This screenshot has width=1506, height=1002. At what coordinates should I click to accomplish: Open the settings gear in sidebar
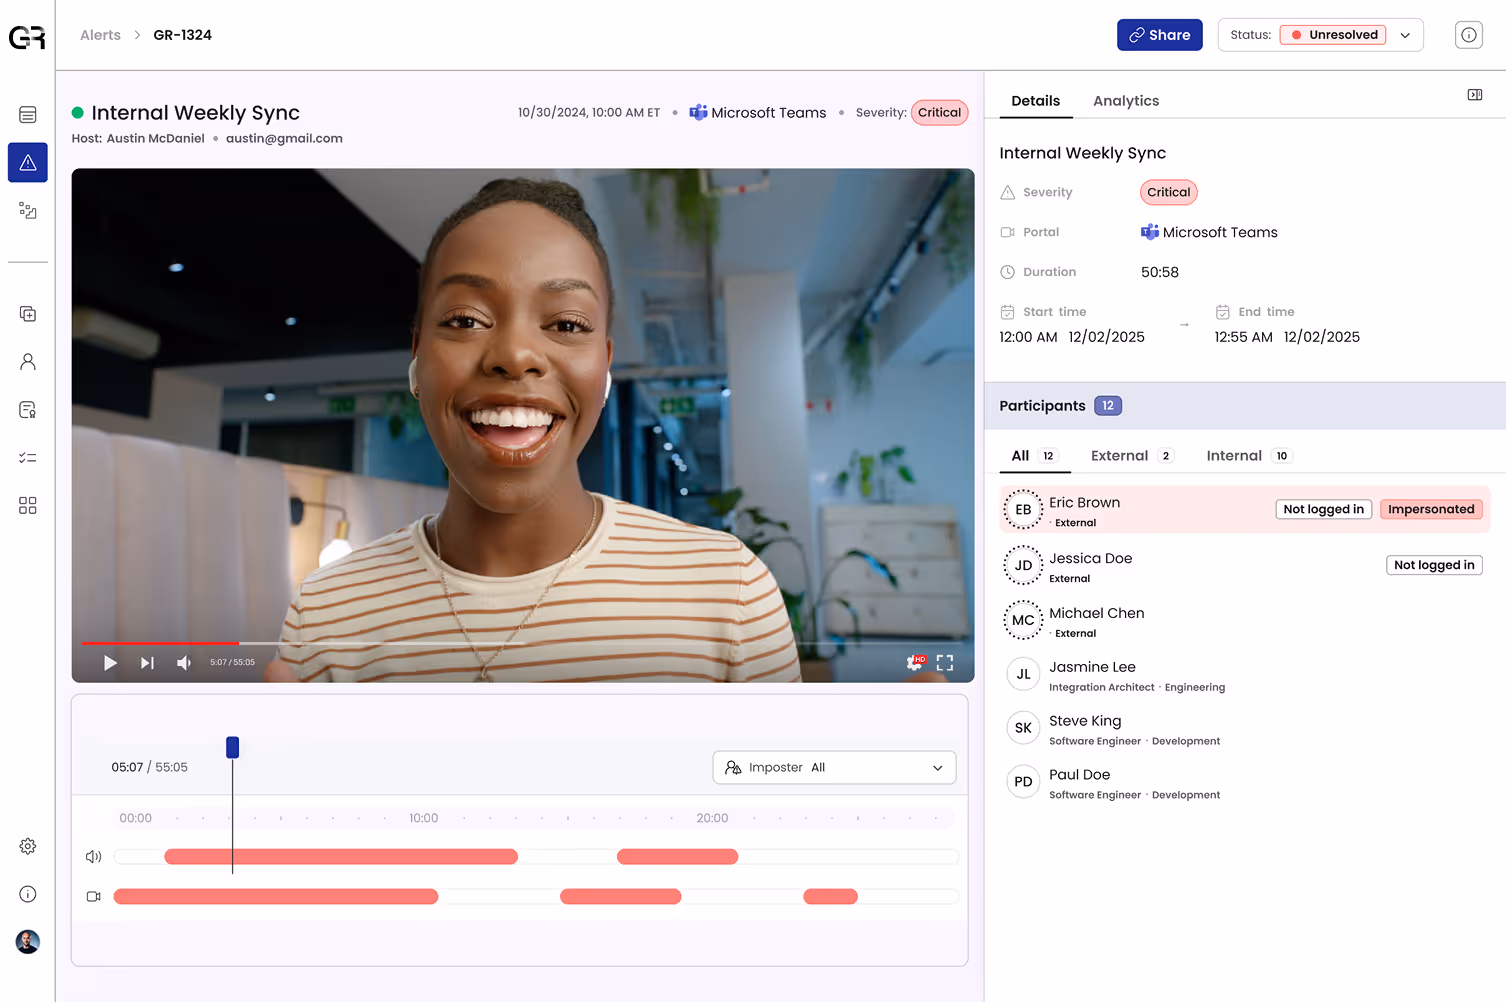tap(28, 846)
